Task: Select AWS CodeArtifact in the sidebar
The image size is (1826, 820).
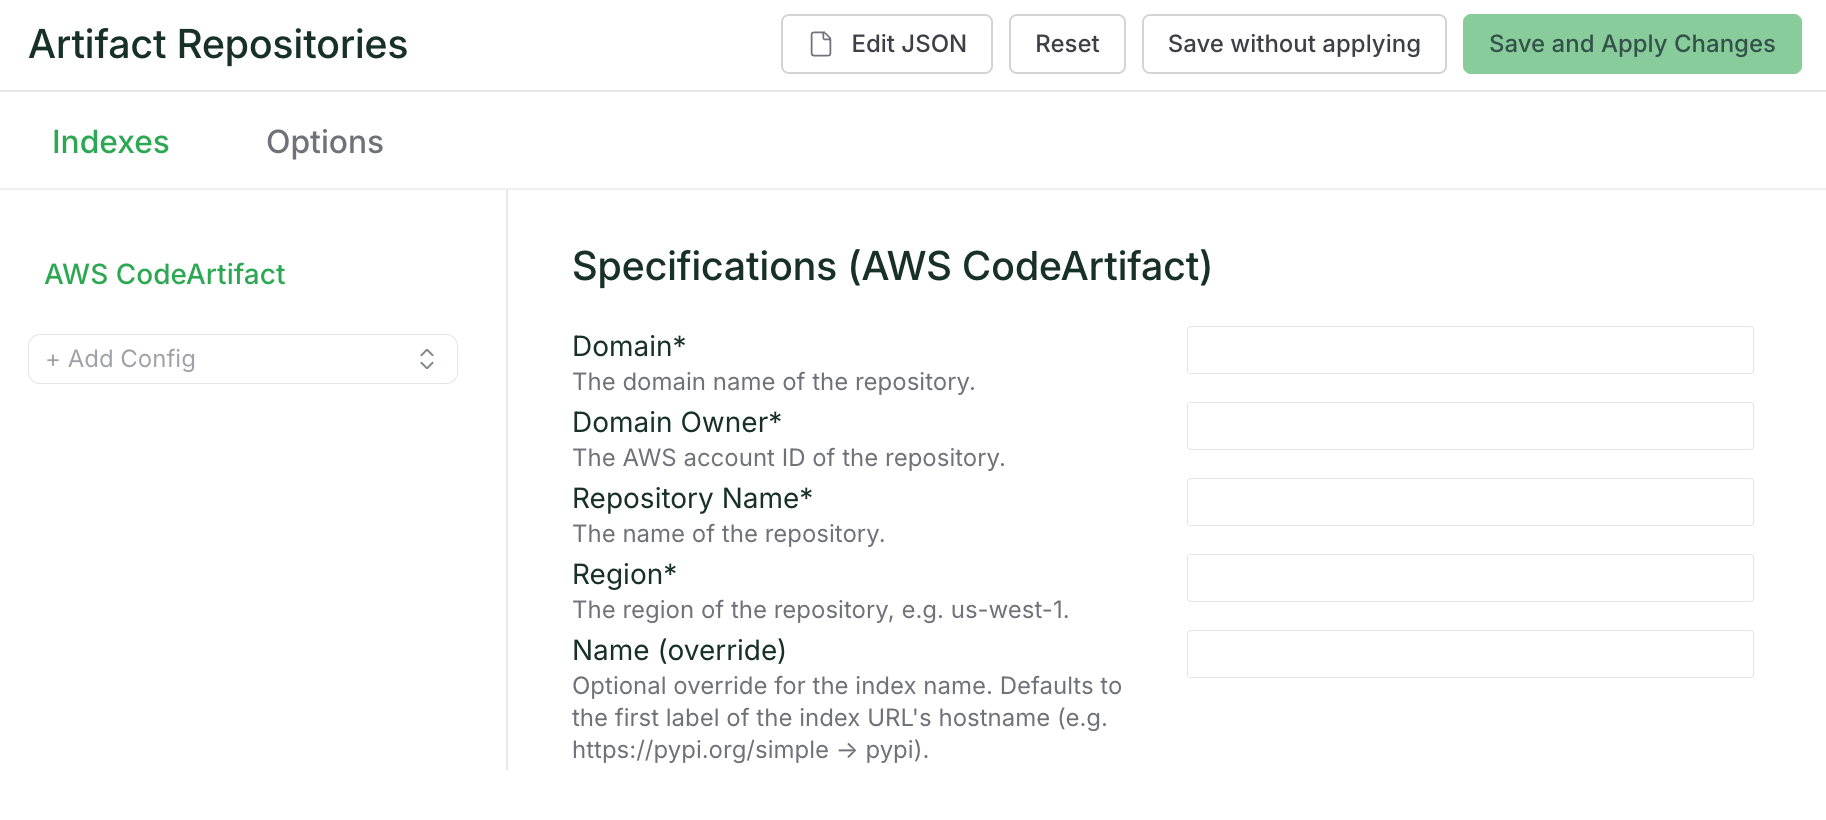Action: (165, 274)
